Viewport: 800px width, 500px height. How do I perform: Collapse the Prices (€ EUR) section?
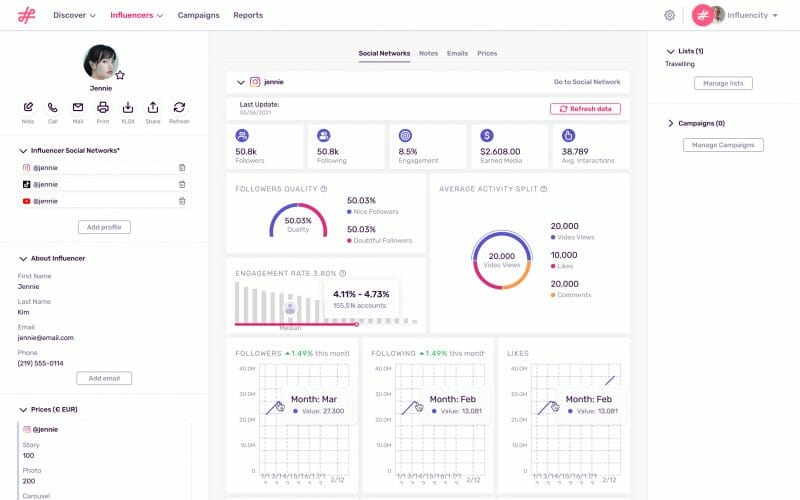click(x=22, y=409)
